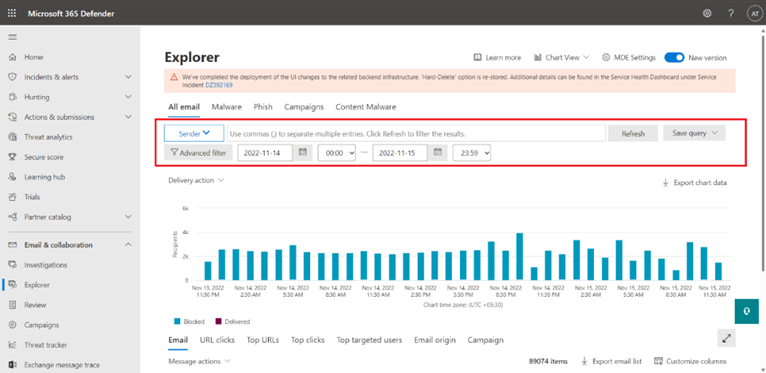Viewport: 766px width, 373px height.
Task: Click the Campaigns target icon in sidebar
Action: point(13,325)
